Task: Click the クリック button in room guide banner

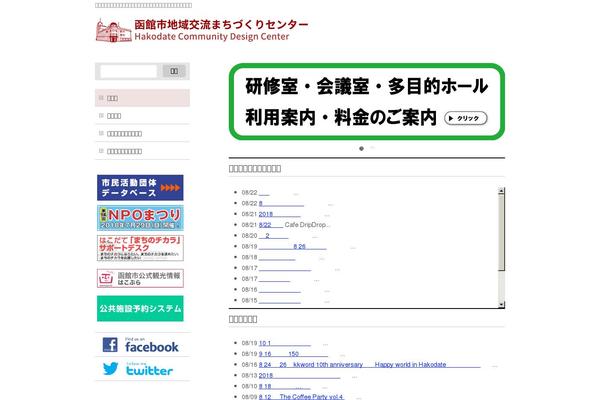Action: pos(466,118)
